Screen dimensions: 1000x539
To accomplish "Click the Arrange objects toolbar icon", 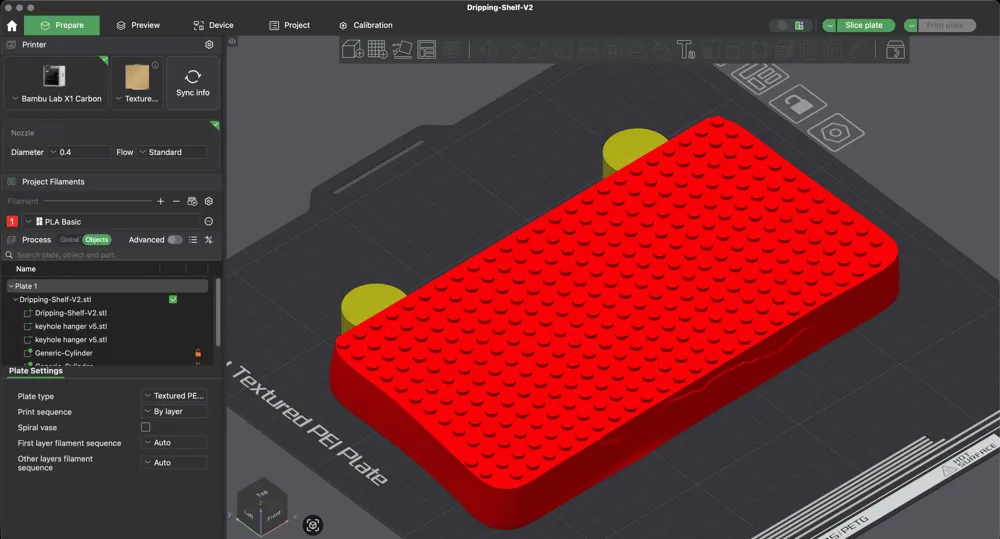I will coord(427,49).
